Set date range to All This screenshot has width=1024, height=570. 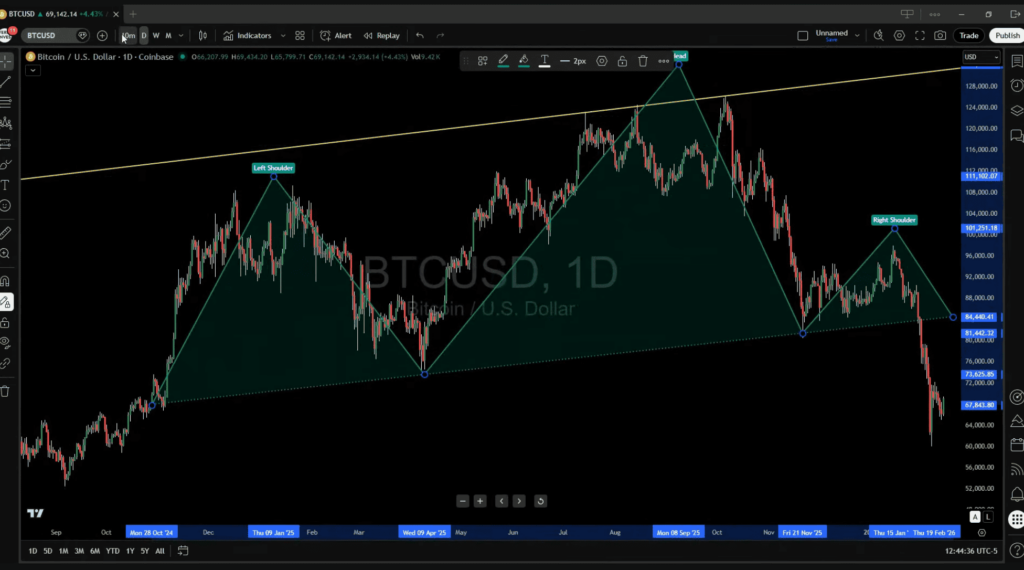tap(159, 551)
